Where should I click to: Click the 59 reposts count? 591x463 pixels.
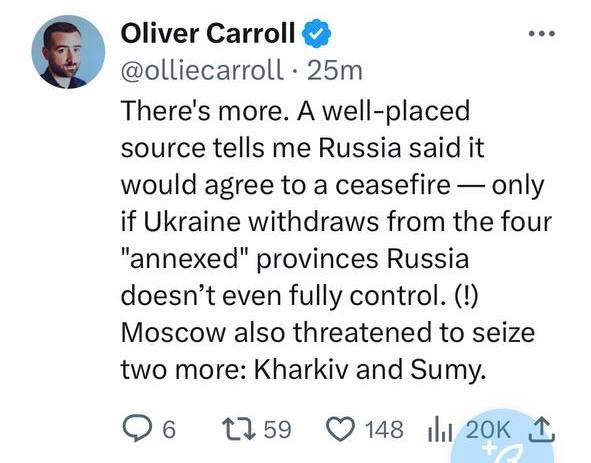tap(278, 429)
